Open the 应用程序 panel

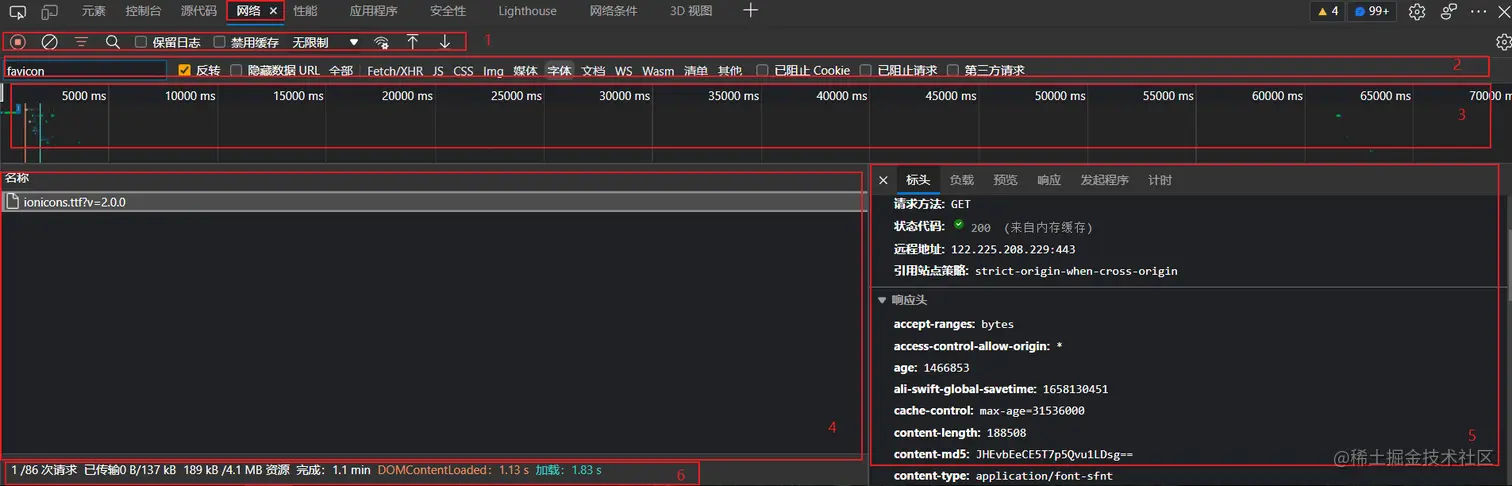(x=374, y=11)
